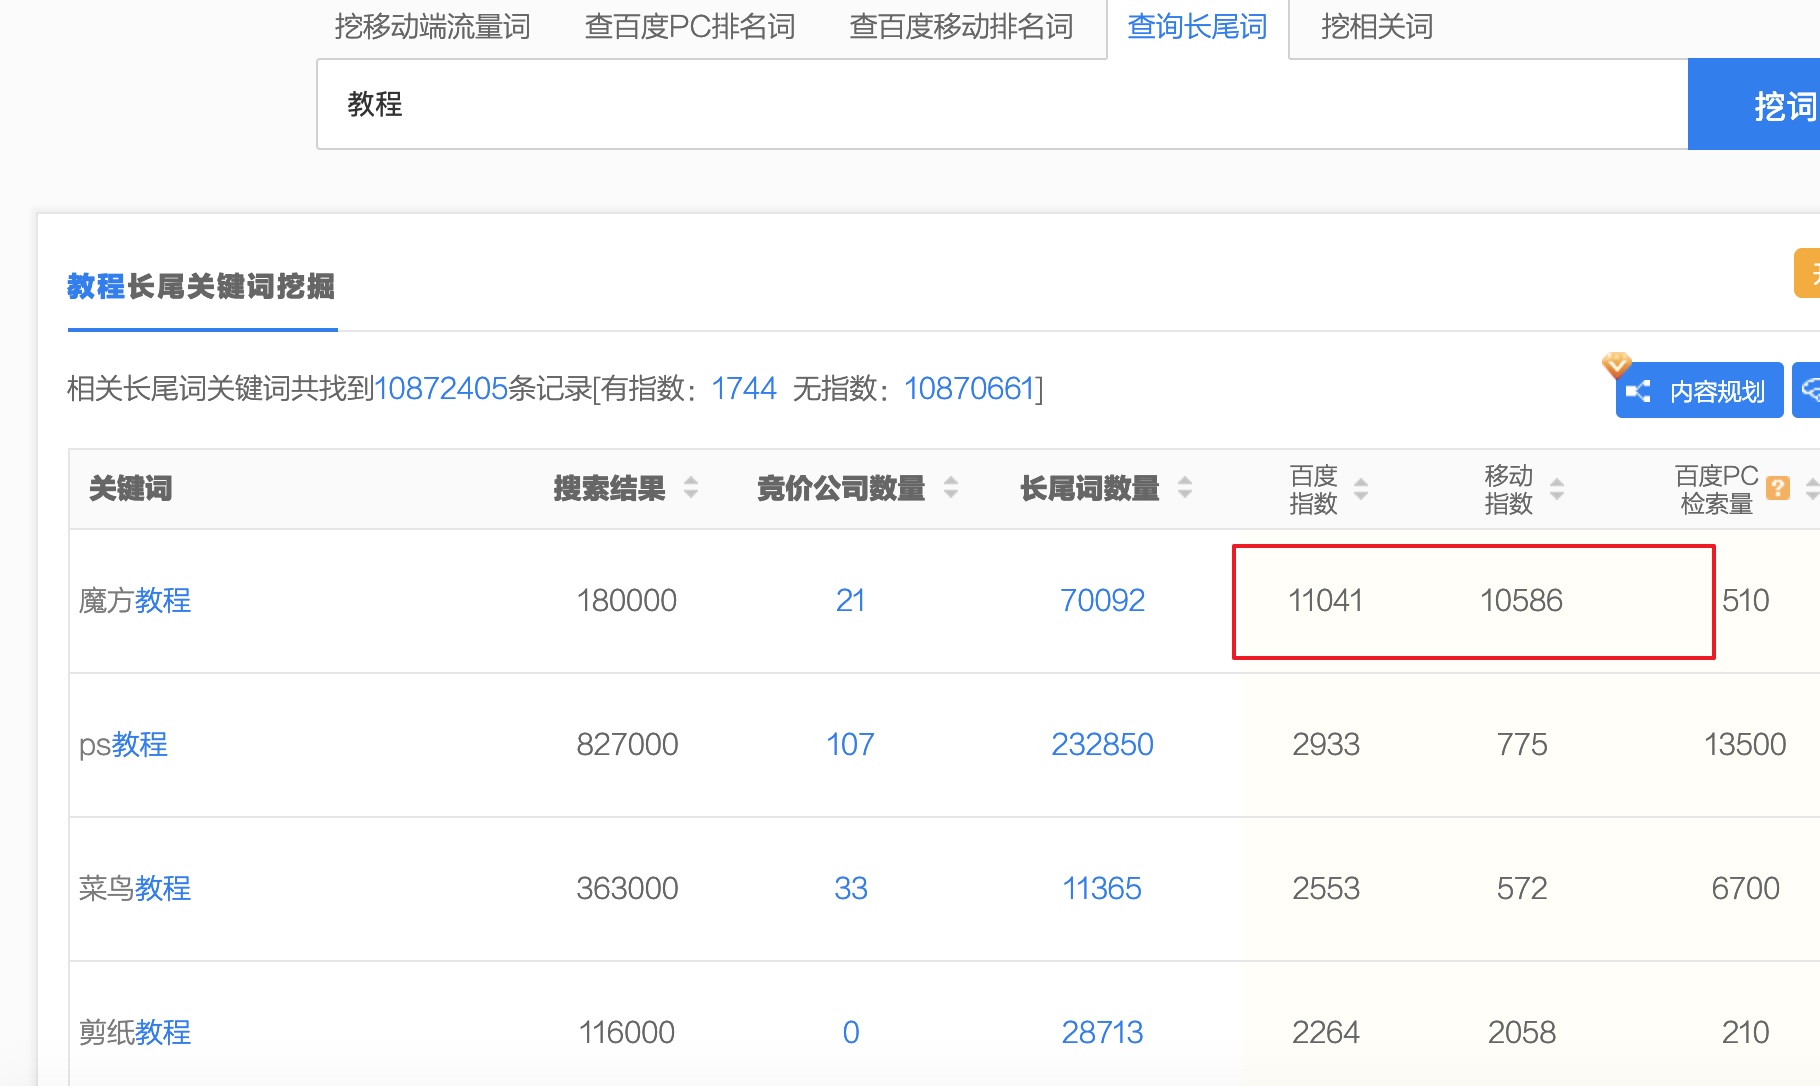Click Baidu index value 2933
The height and width of the screenshot is (1086, 1820).
[1326, 745]
